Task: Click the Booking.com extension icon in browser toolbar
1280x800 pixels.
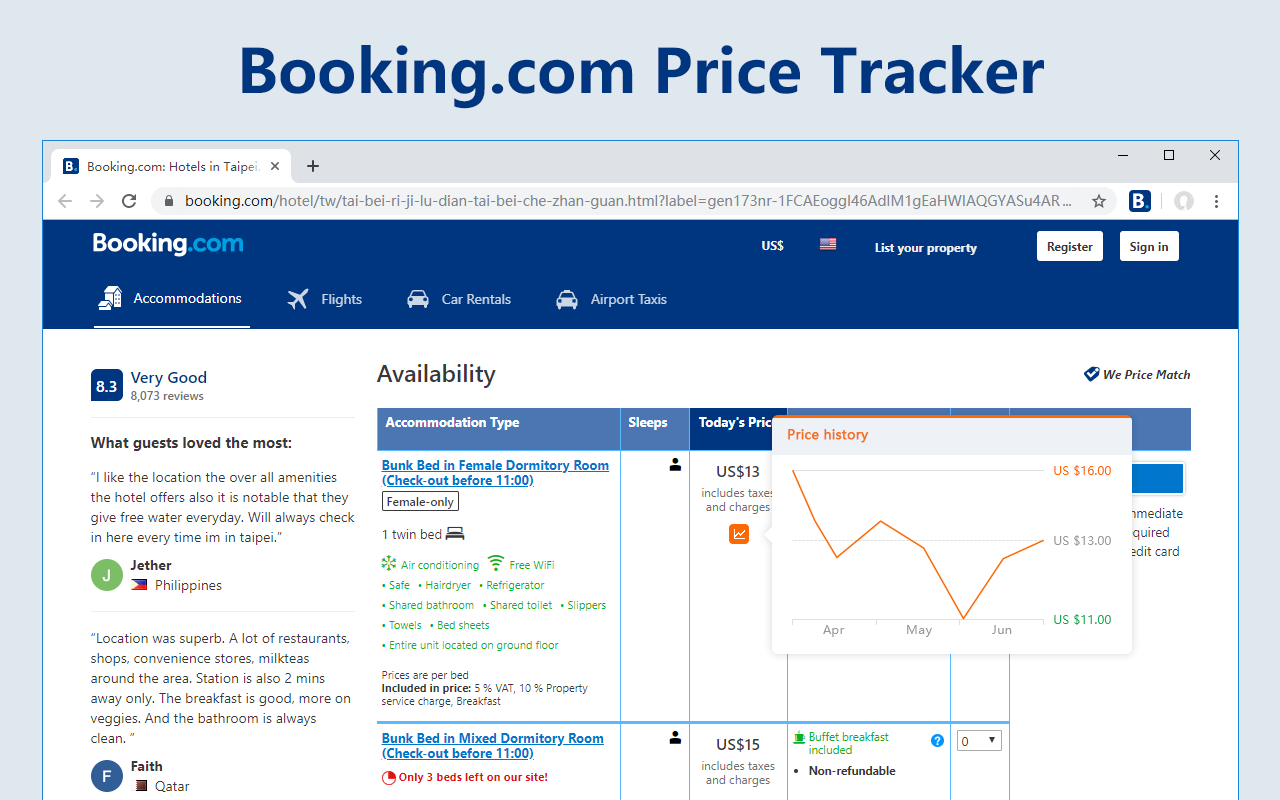Action: 1139,201
